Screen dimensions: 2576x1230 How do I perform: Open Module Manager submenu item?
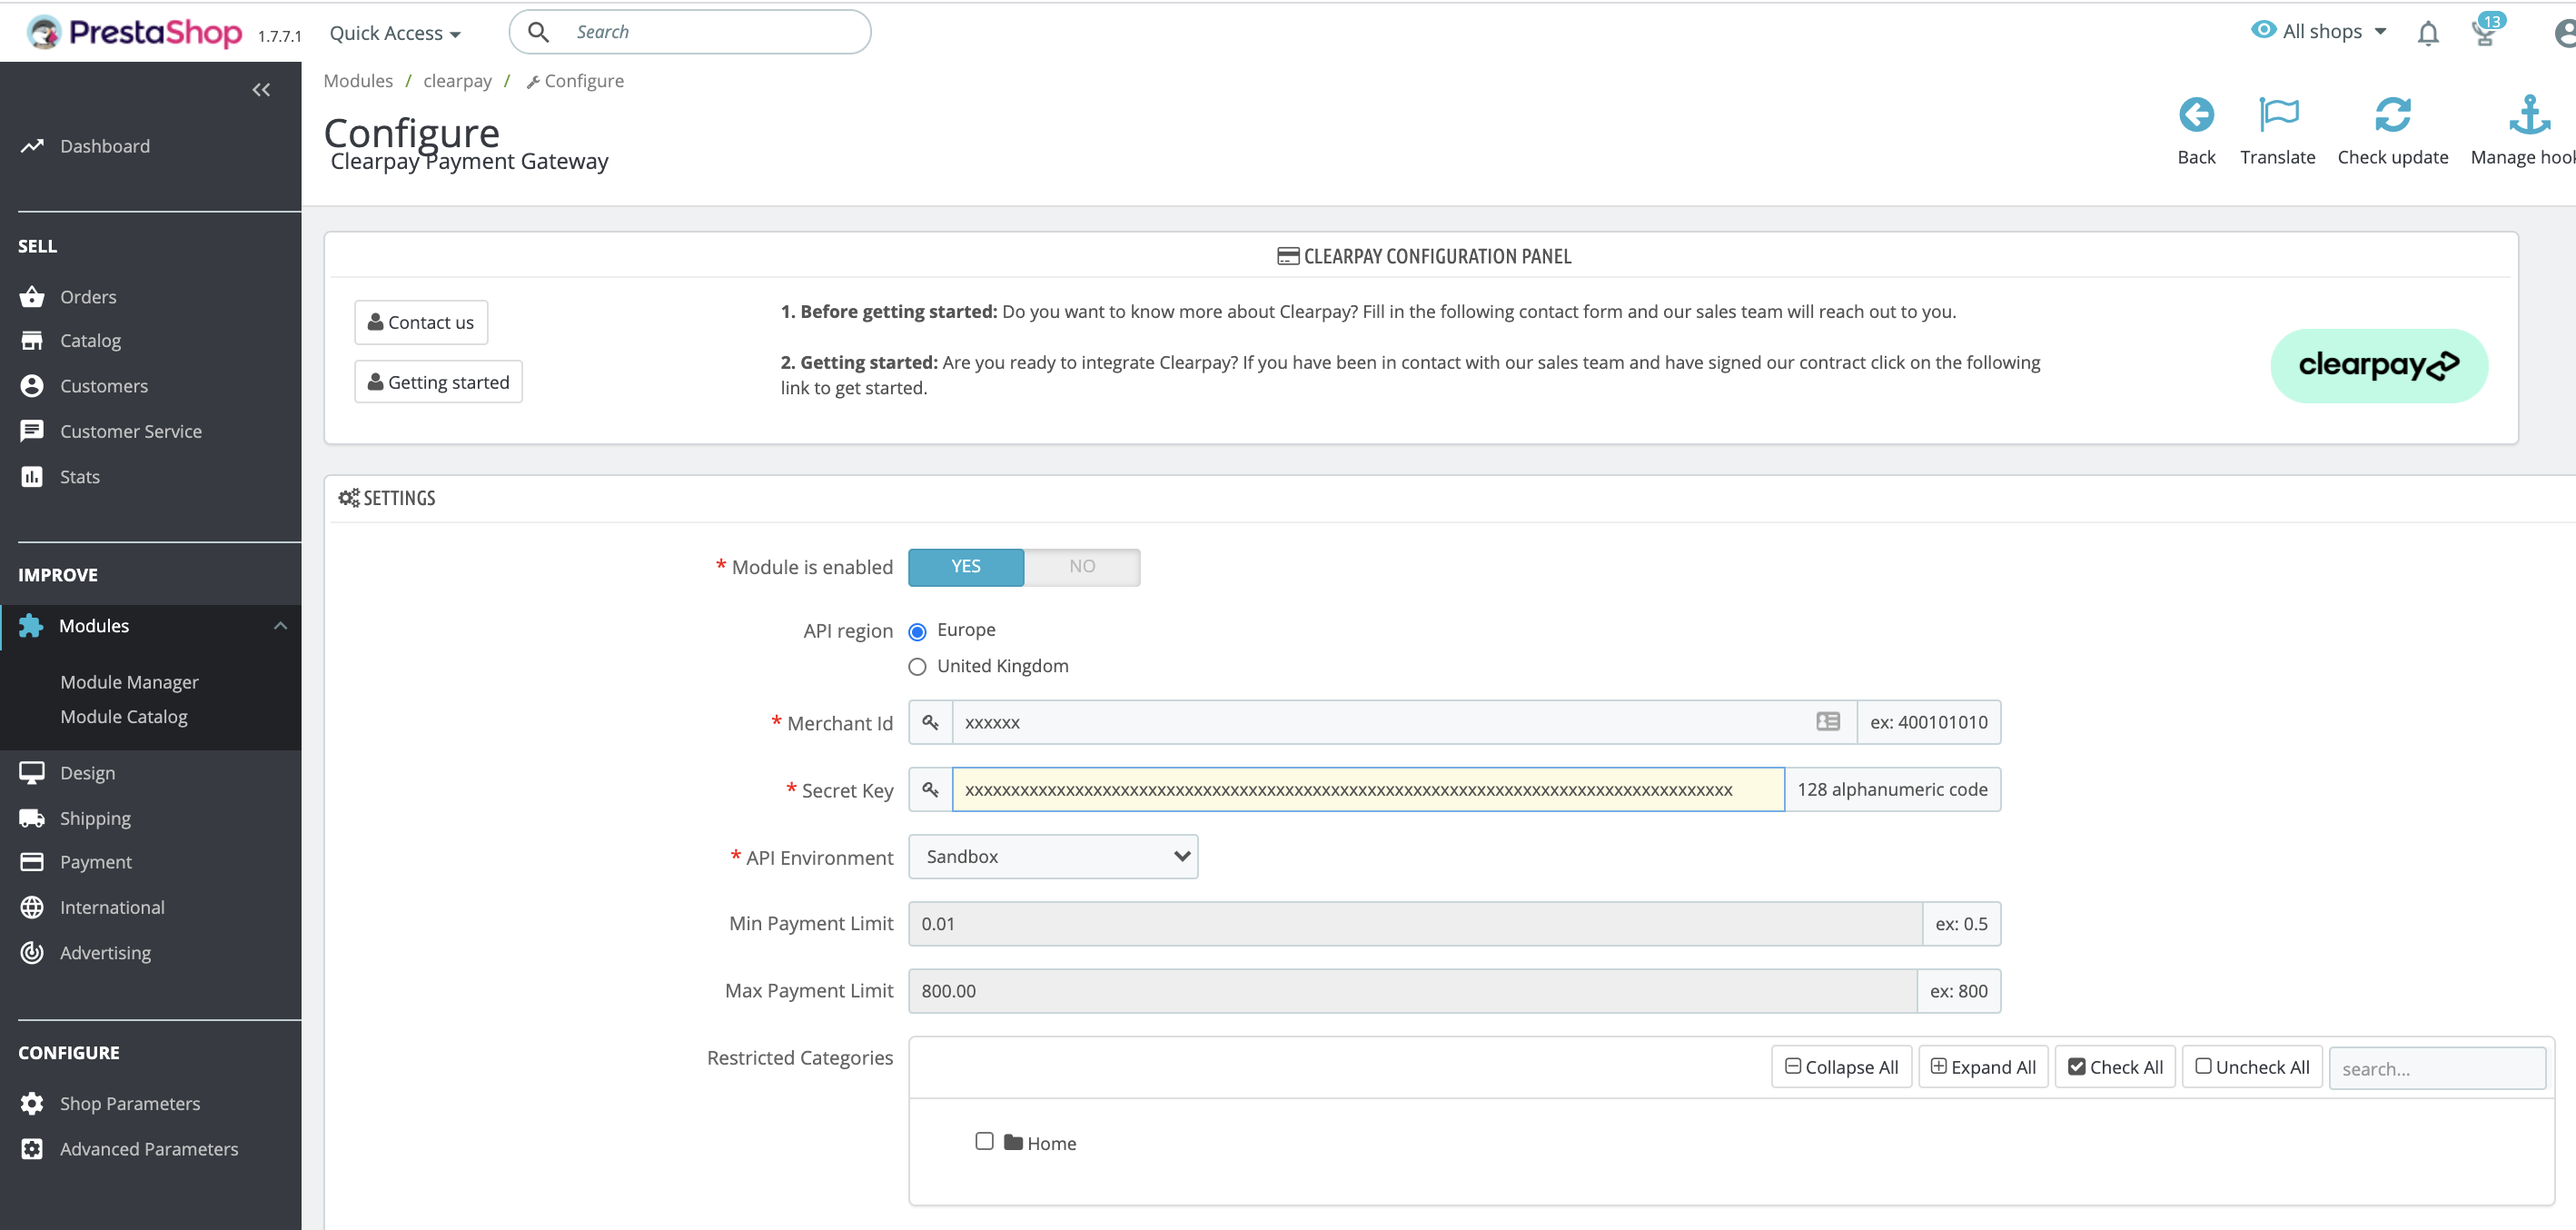129,682
